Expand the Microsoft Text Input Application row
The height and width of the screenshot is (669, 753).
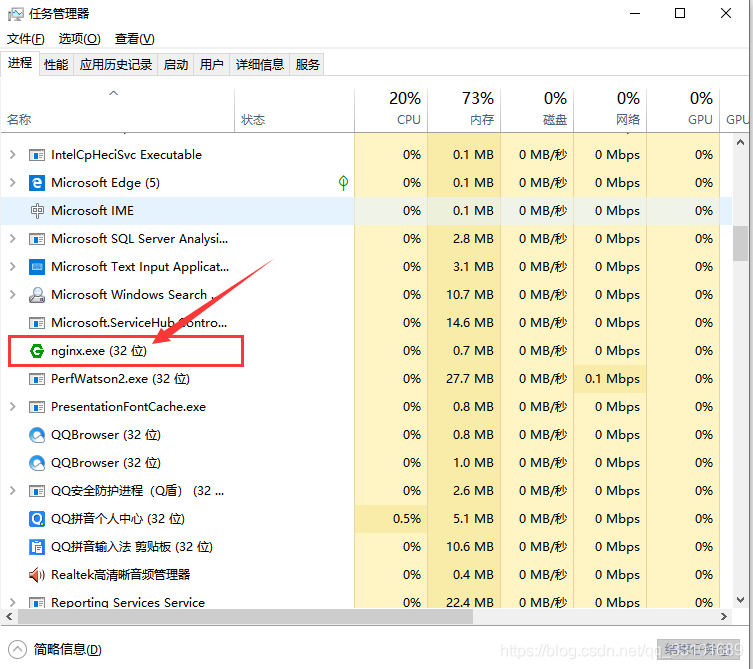[x=13, y=267]
